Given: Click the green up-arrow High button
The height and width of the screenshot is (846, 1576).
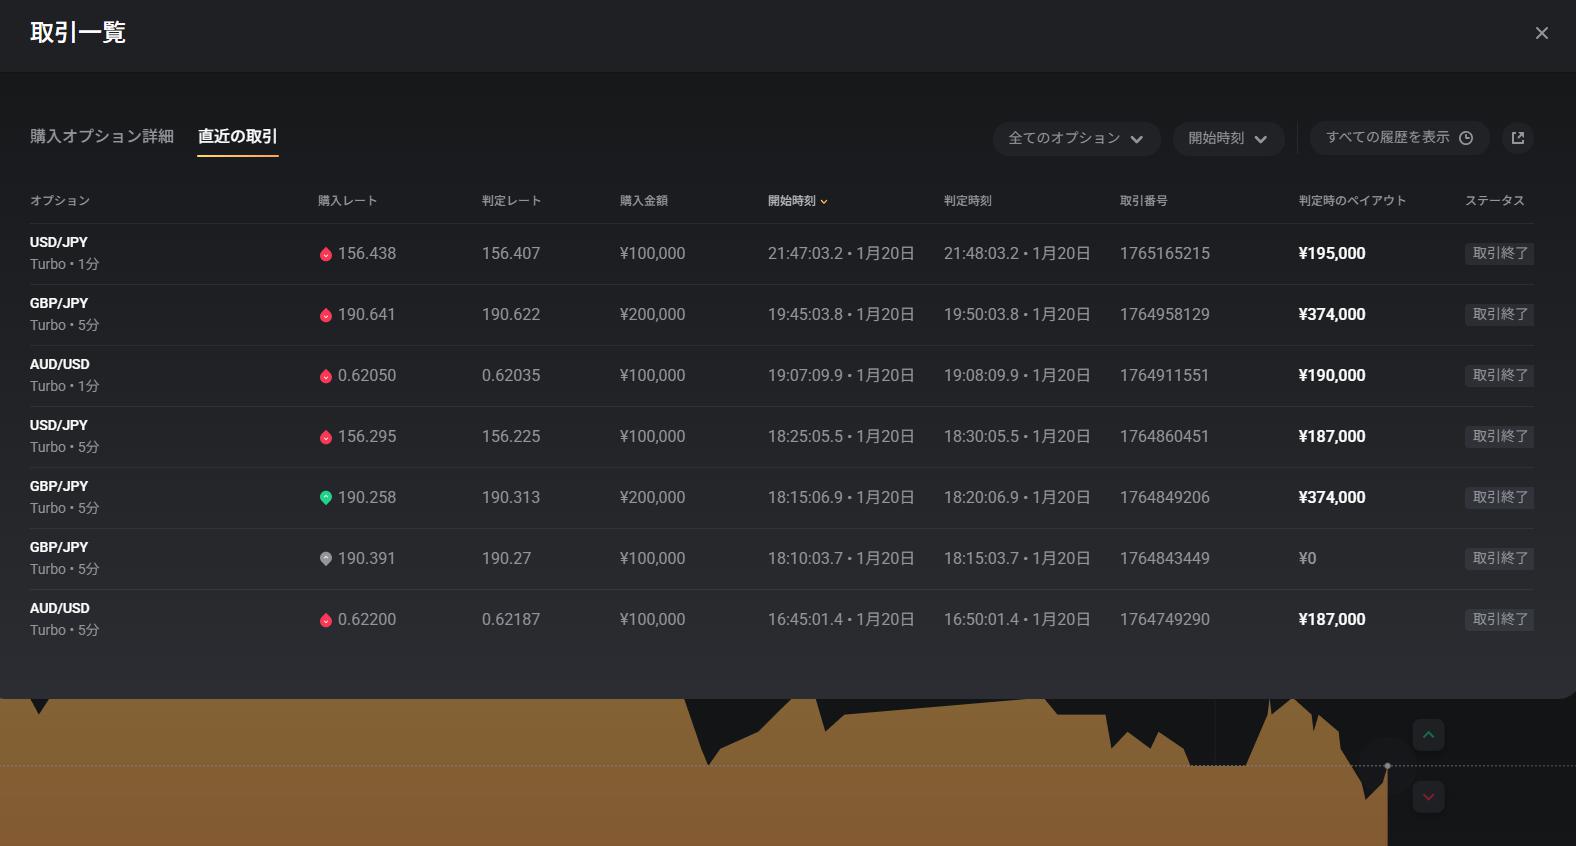Looking at the screenshot, I should pos(1428,735).
